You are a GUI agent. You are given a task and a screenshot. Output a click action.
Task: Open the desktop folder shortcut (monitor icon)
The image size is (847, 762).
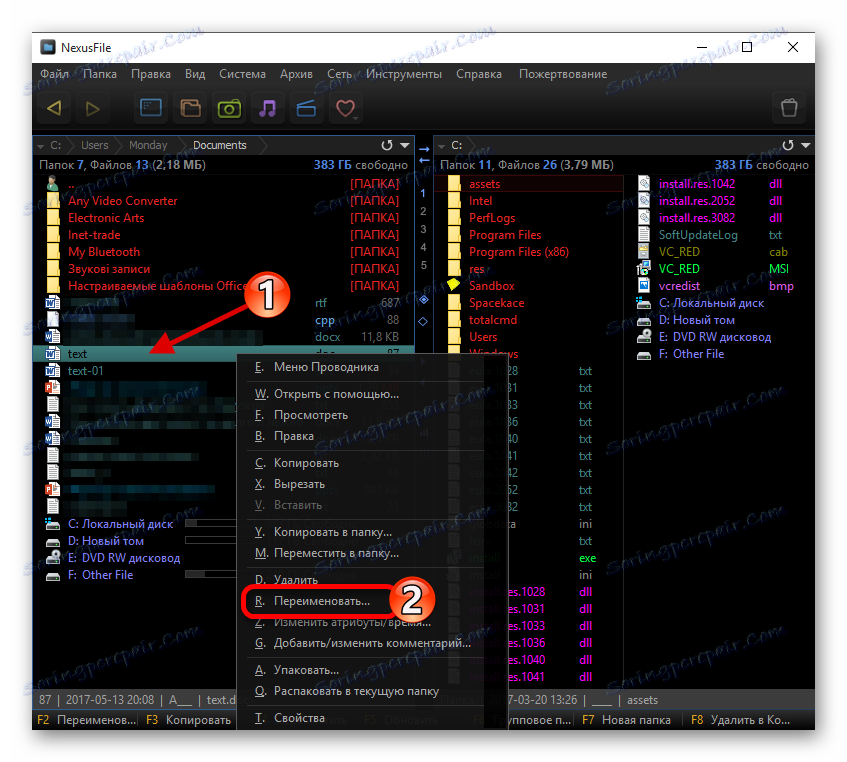pyautogui.click(x=151, y=109)
